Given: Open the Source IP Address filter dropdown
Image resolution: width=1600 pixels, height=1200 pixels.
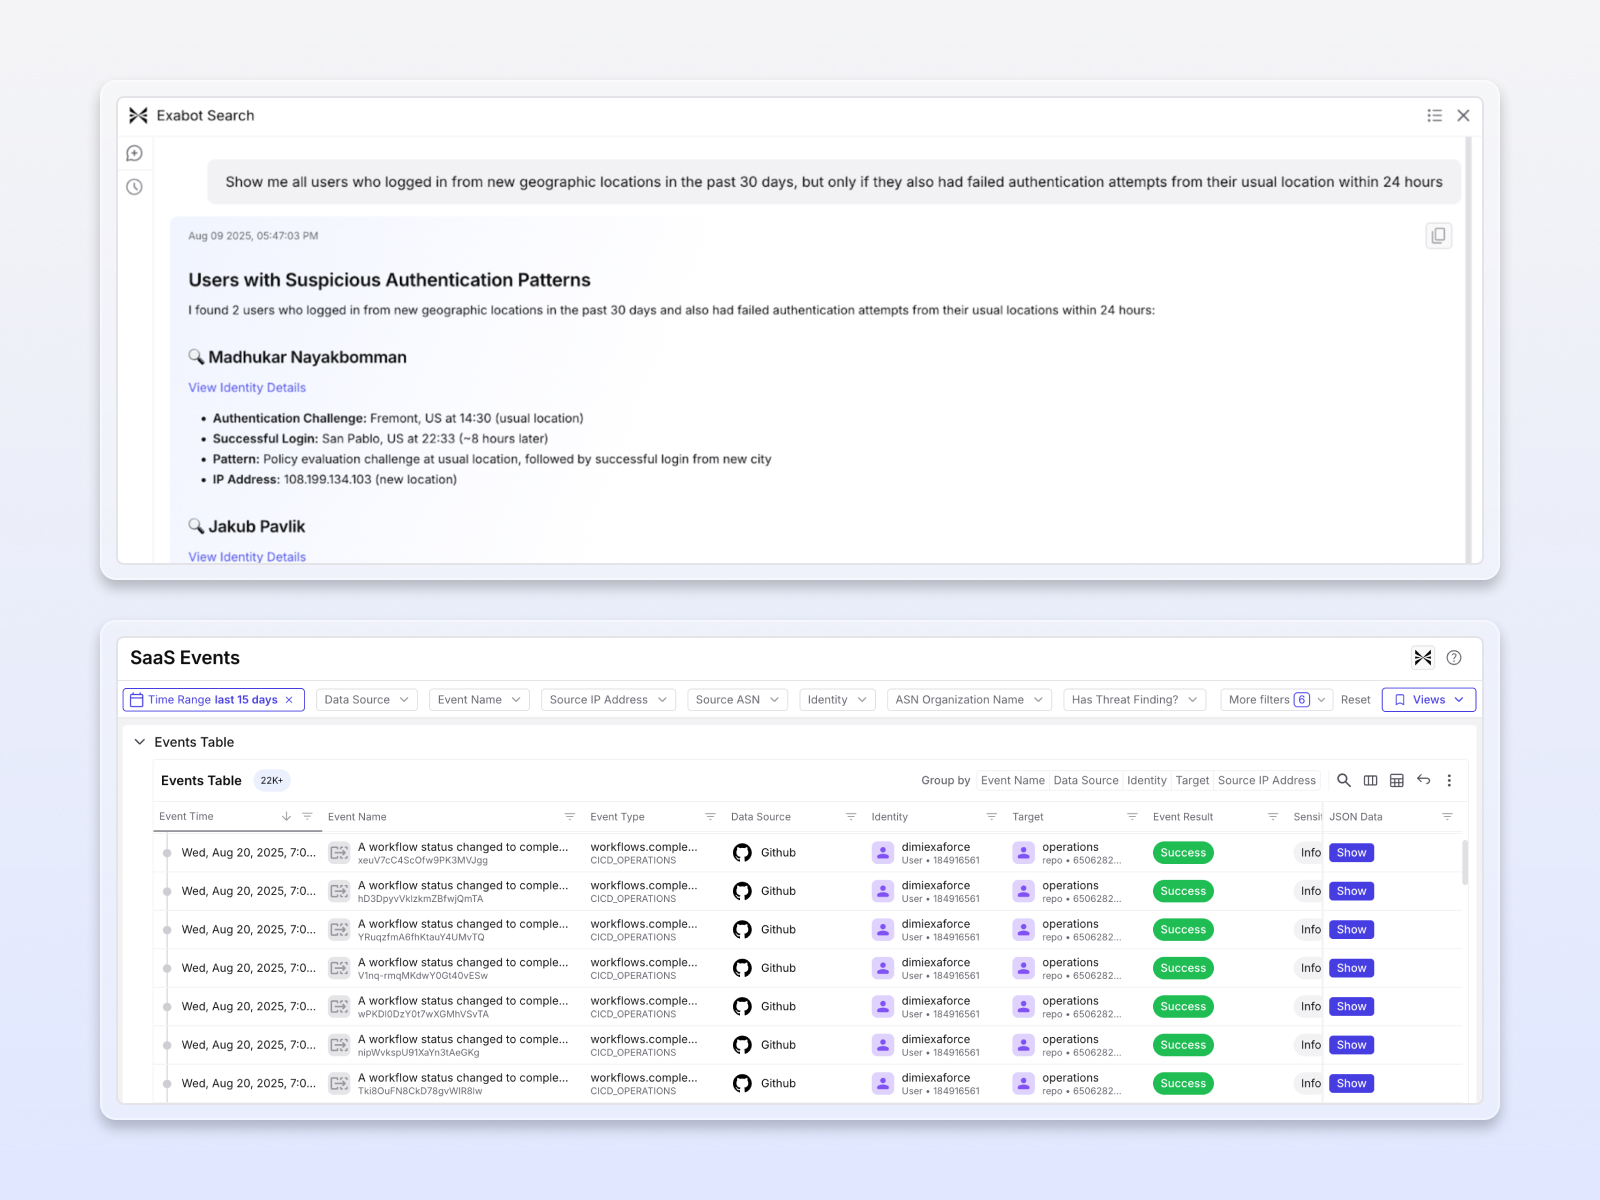Looking at the screenshot, I should (608, 700).
